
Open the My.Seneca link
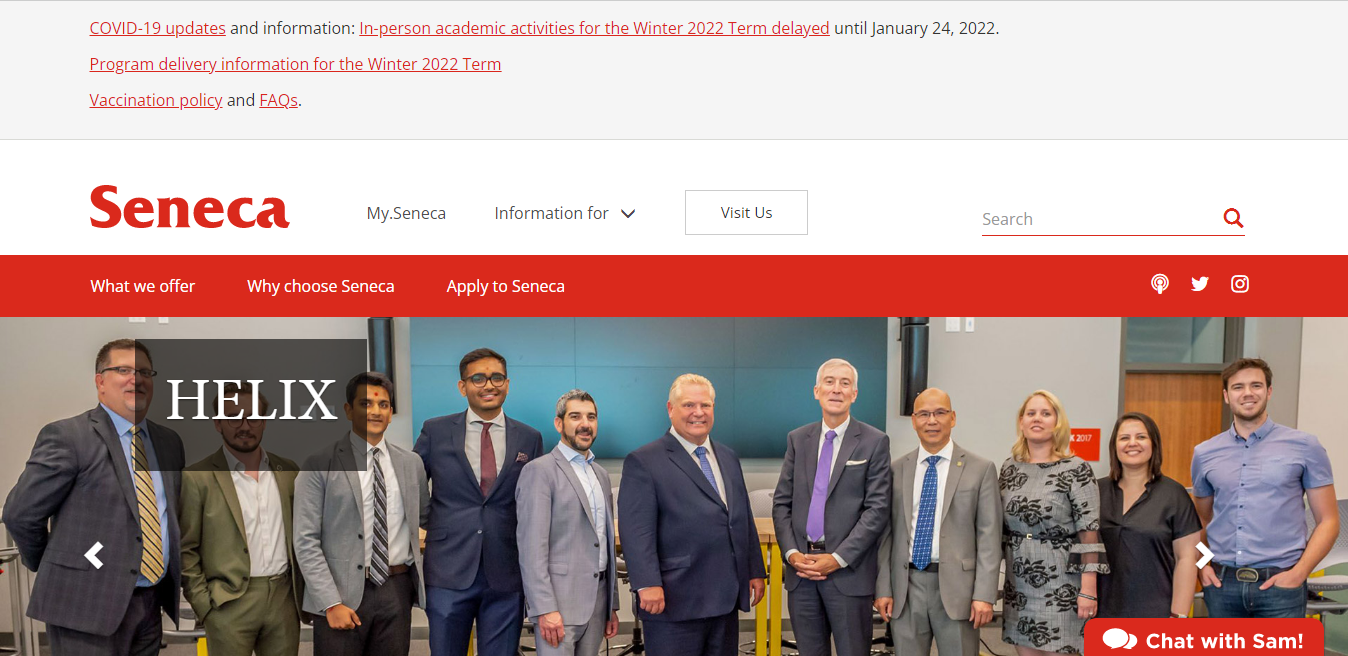tap(406, 213)
